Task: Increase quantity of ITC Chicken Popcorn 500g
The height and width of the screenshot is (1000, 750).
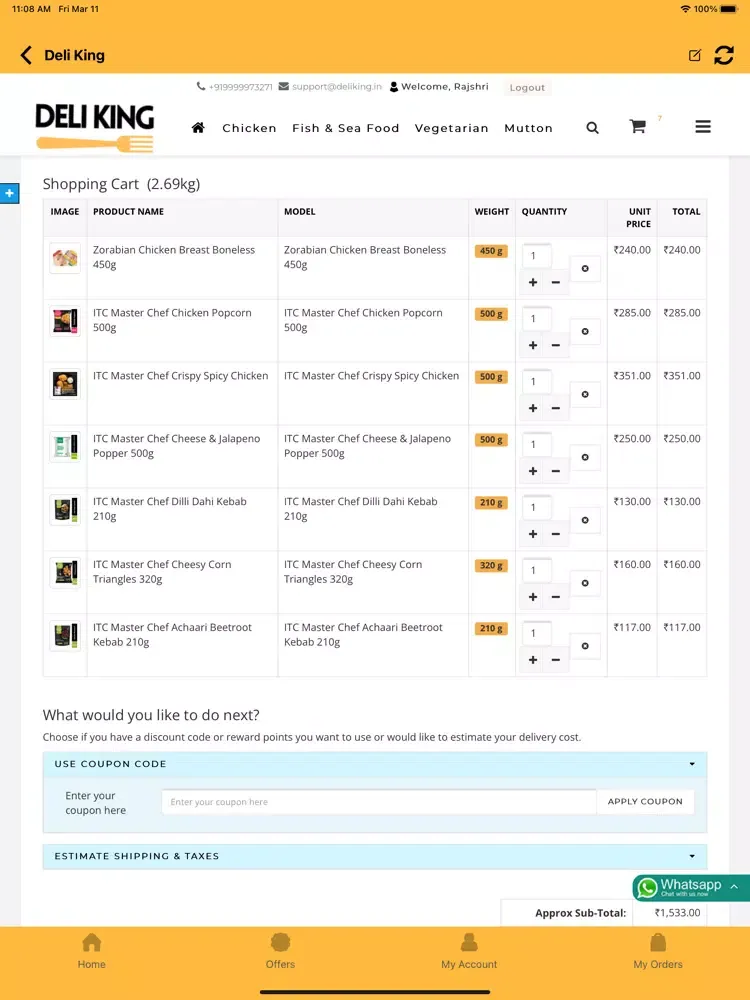Action: (533, 345)
